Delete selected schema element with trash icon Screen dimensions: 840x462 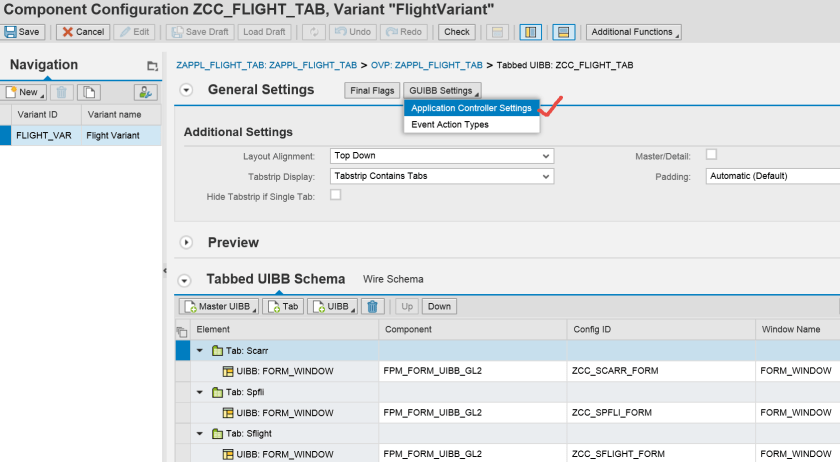[373, 307]
